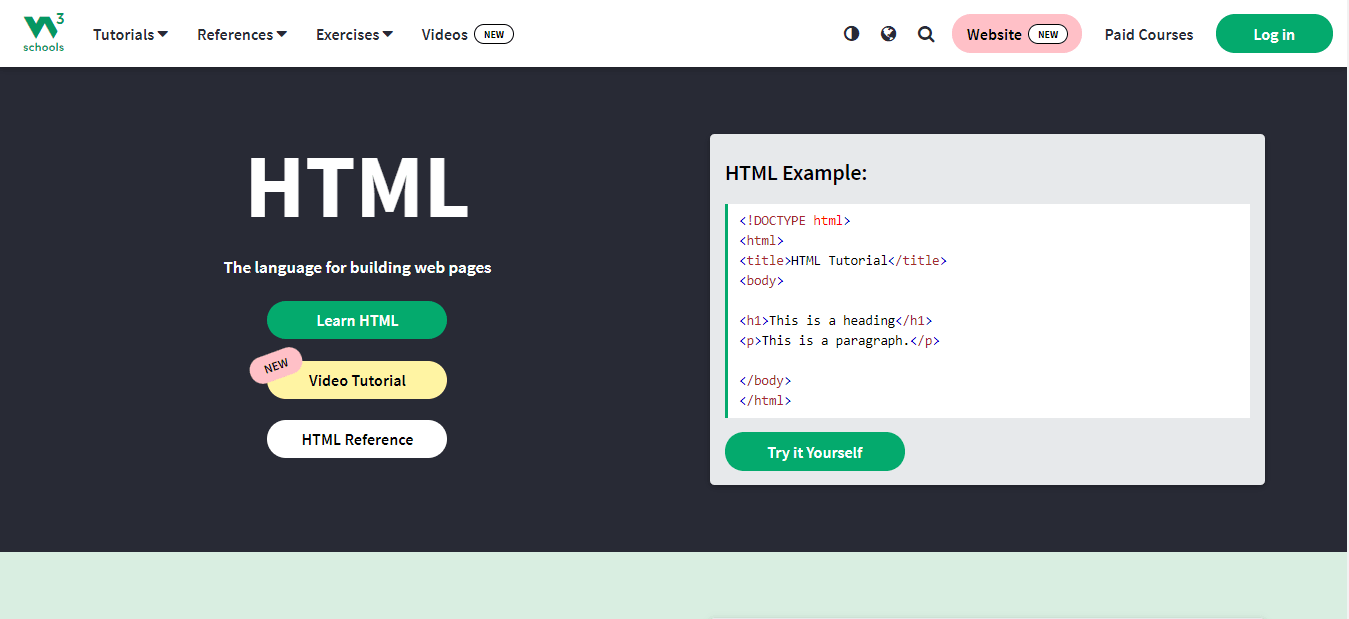Click the pink Website pill button
1349x619 pixels.
[1016, 33]
